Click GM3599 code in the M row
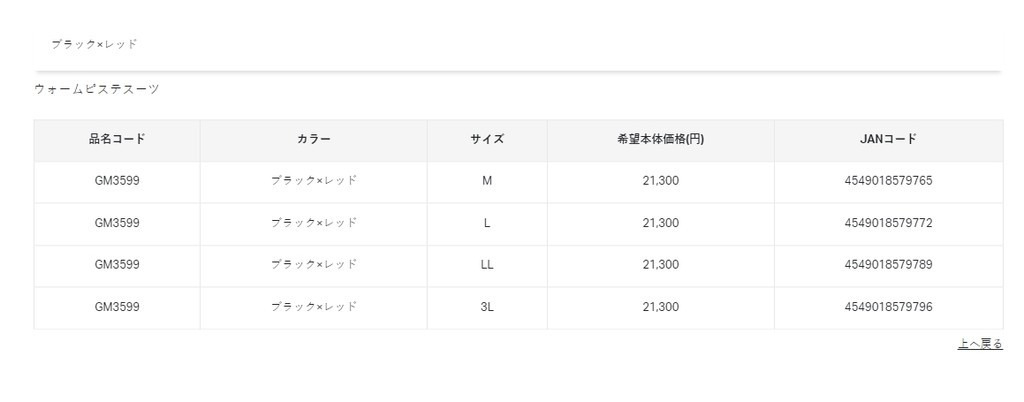Viewport: 1024px width, 402px height. pos(117,181)
